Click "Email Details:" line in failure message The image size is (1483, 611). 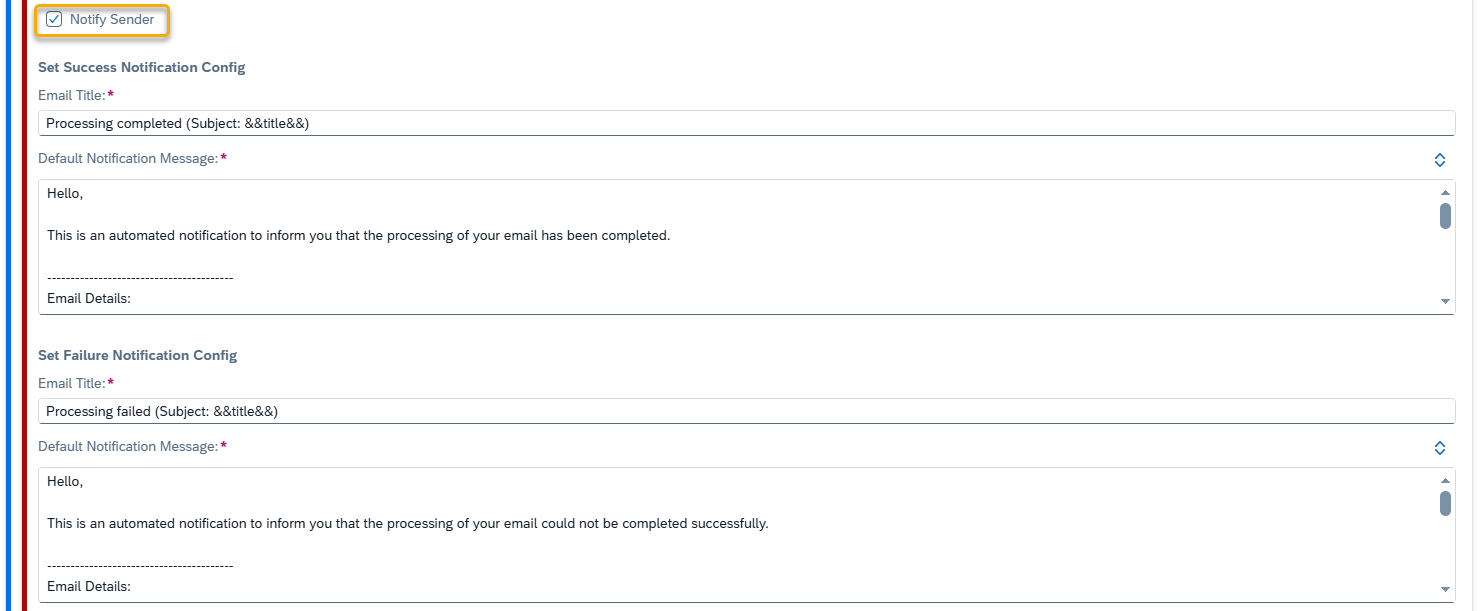point(89,586)
